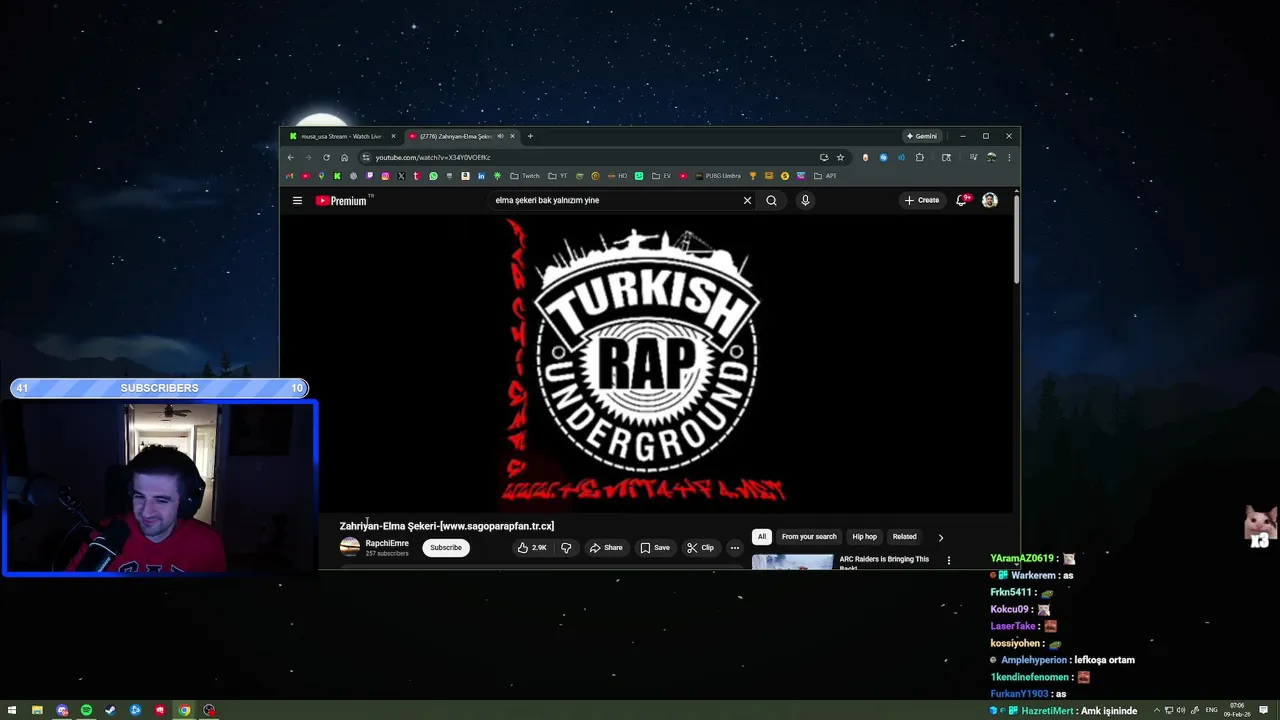This screenshot has height=720, width=1280.
Task: Select the Related chip
Action: [904, 537]
